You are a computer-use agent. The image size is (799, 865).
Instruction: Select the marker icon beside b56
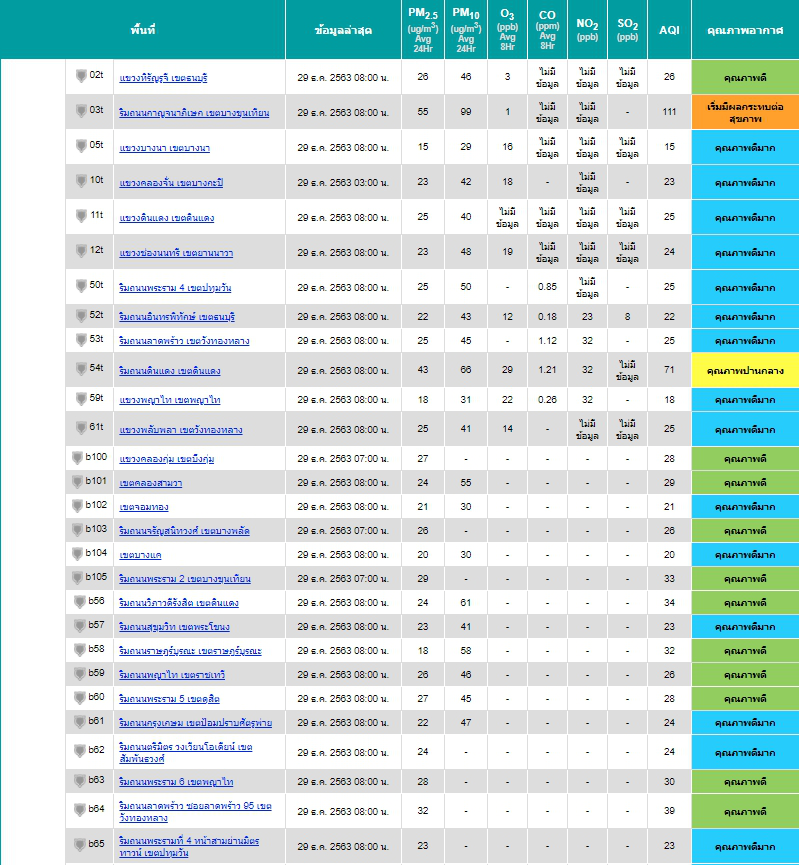click(x=79, y=602)
